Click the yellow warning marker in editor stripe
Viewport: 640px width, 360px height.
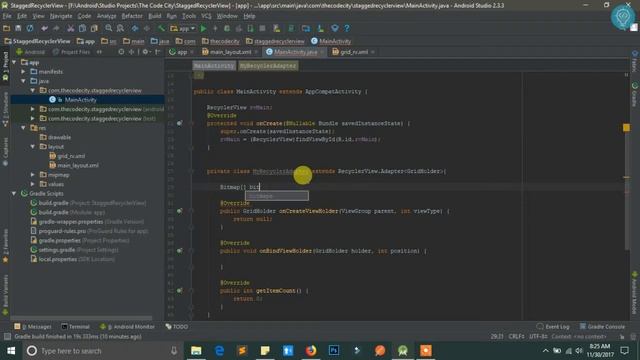tap(626, 128)
